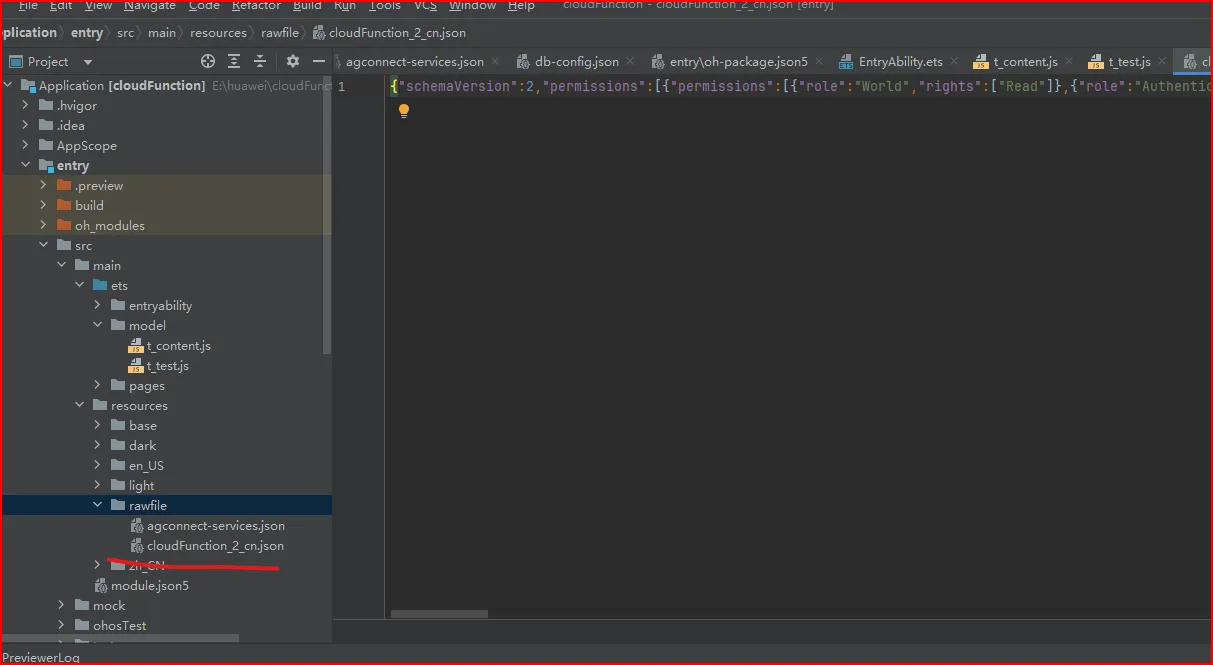Click the .preview folder icon

coord(65,186)
